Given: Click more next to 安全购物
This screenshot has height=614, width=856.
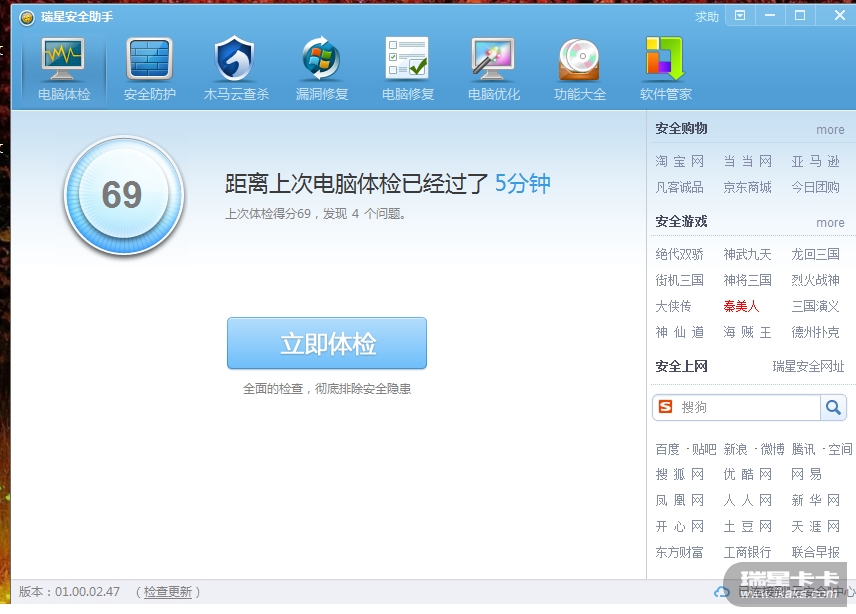Looking at the screenshot, I should [x=830, y=130].
